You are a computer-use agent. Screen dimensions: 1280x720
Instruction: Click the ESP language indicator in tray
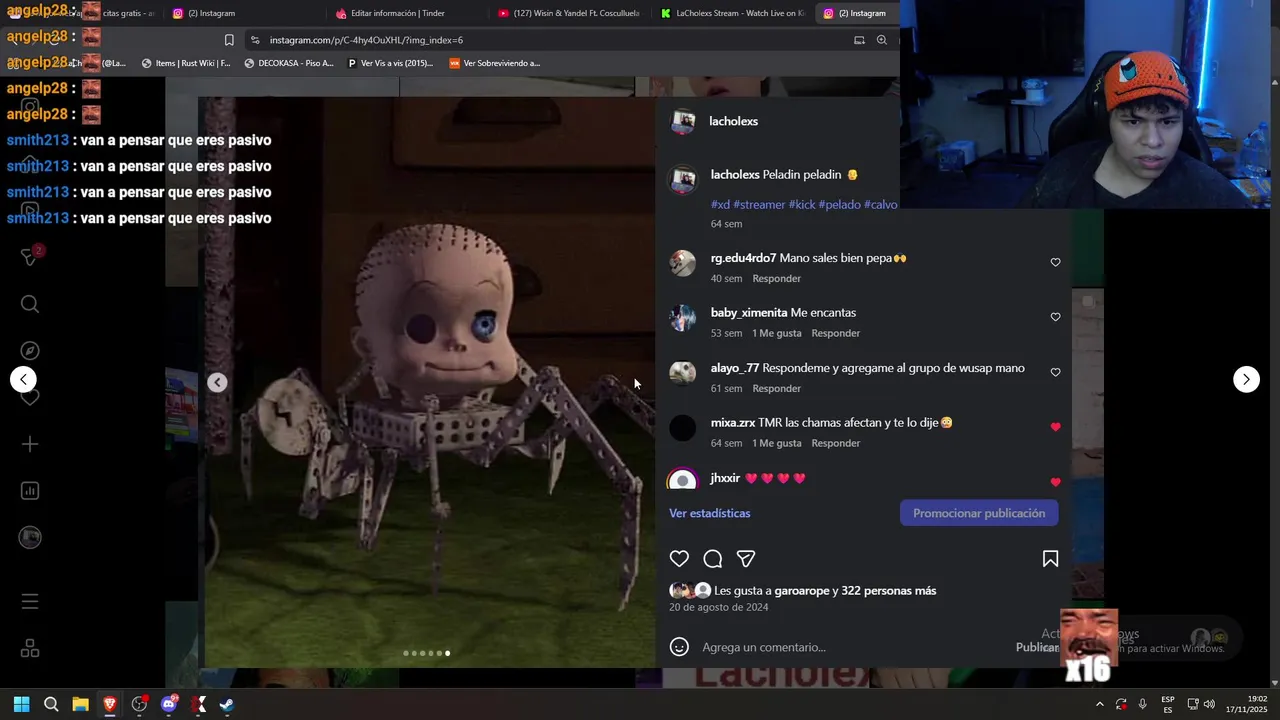tap(1168, 704)
